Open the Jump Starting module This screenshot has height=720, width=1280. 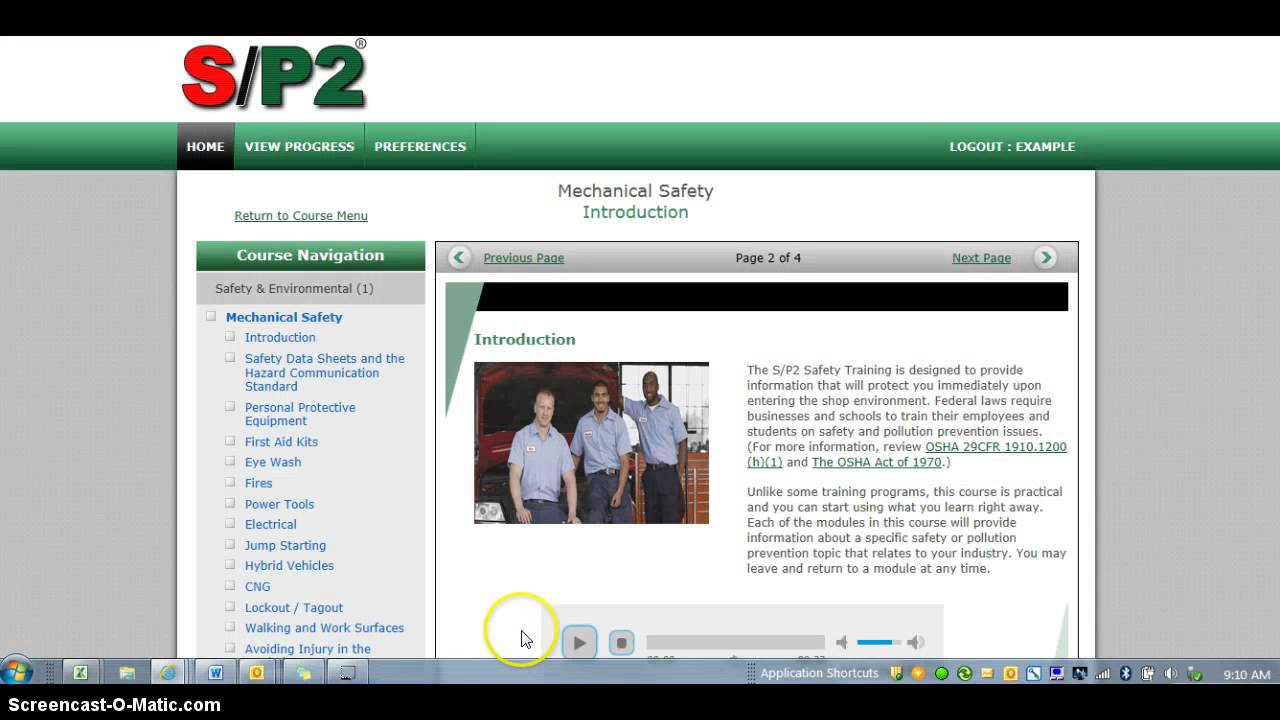click(285, 545)
